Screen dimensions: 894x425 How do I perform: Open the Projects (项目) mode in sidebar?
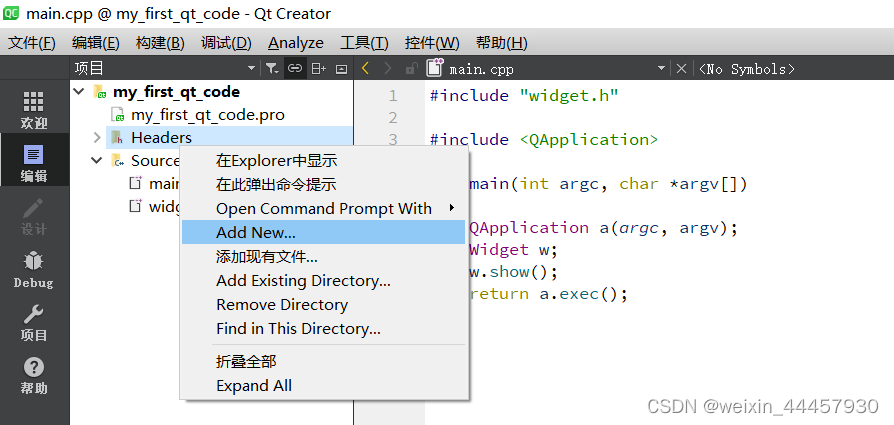34,323
